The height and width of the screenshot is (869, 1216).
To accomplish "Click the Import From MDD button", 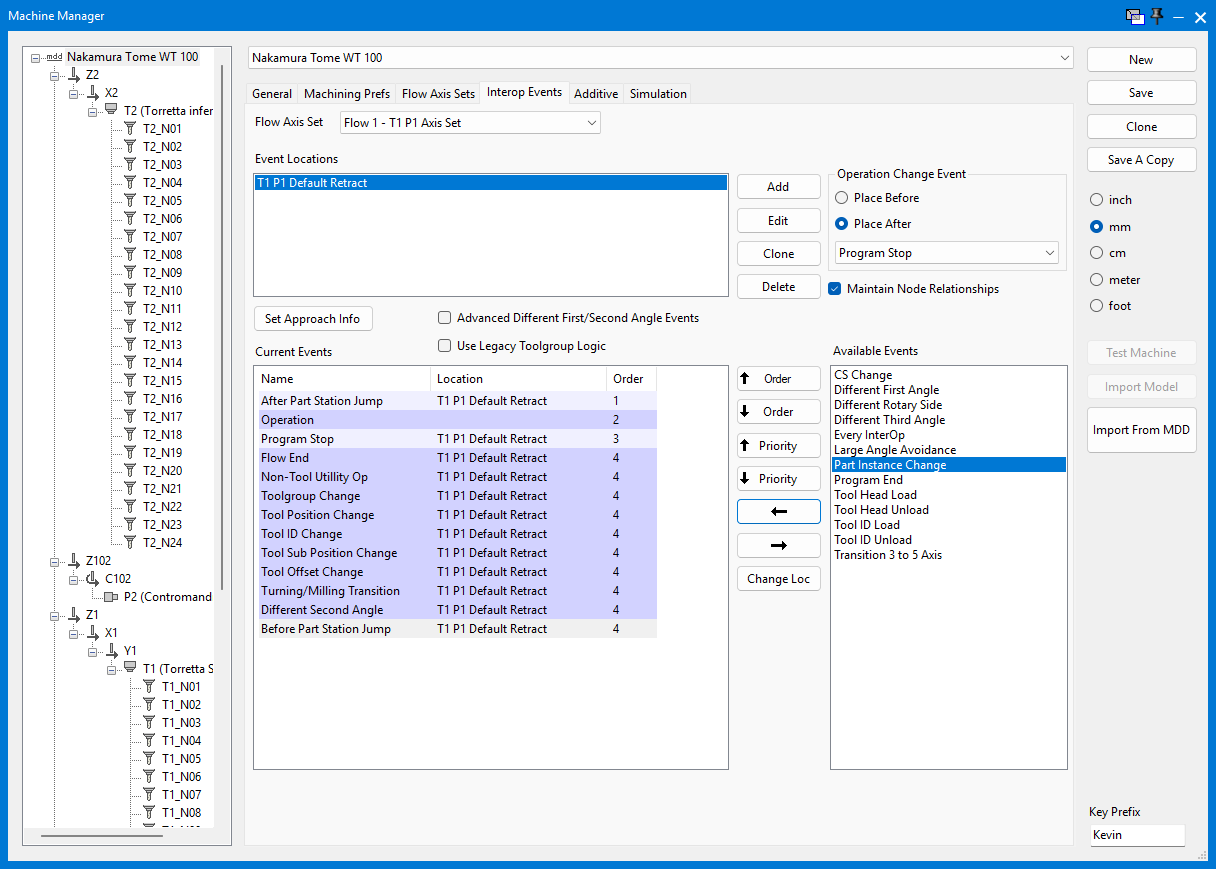I will click(x=1141, y=430).
